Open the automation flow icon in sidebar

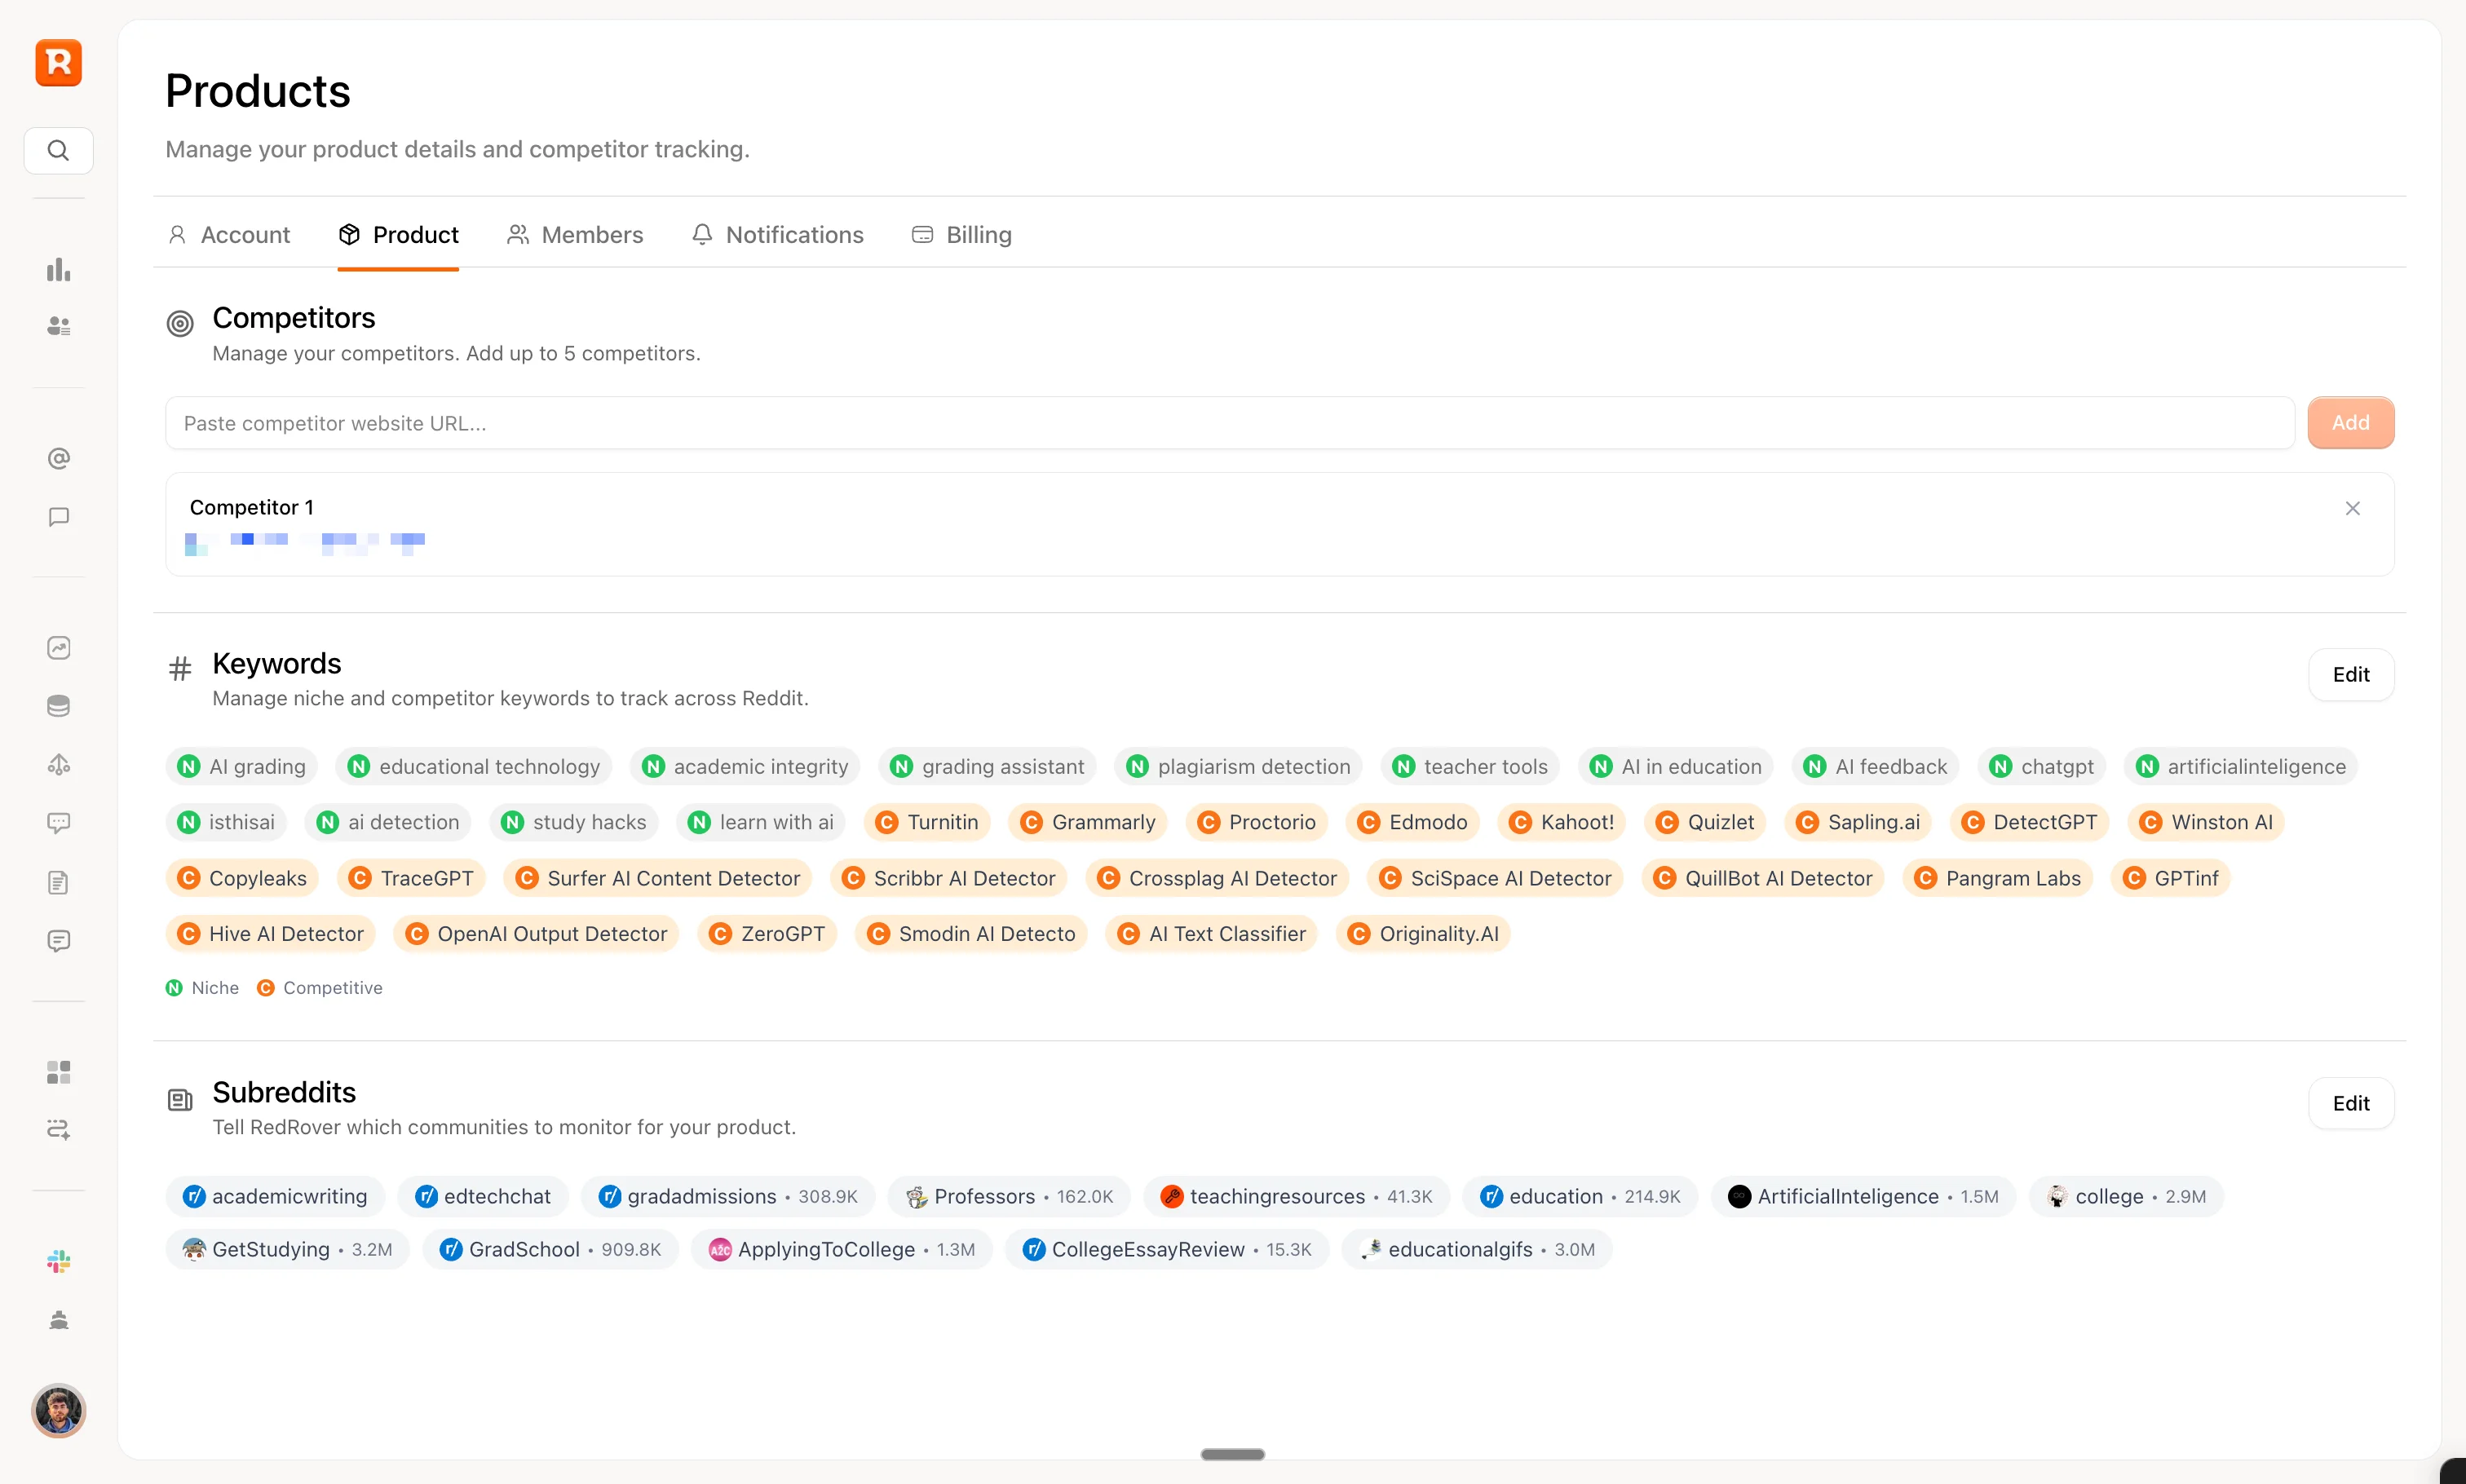[58, 1129]
